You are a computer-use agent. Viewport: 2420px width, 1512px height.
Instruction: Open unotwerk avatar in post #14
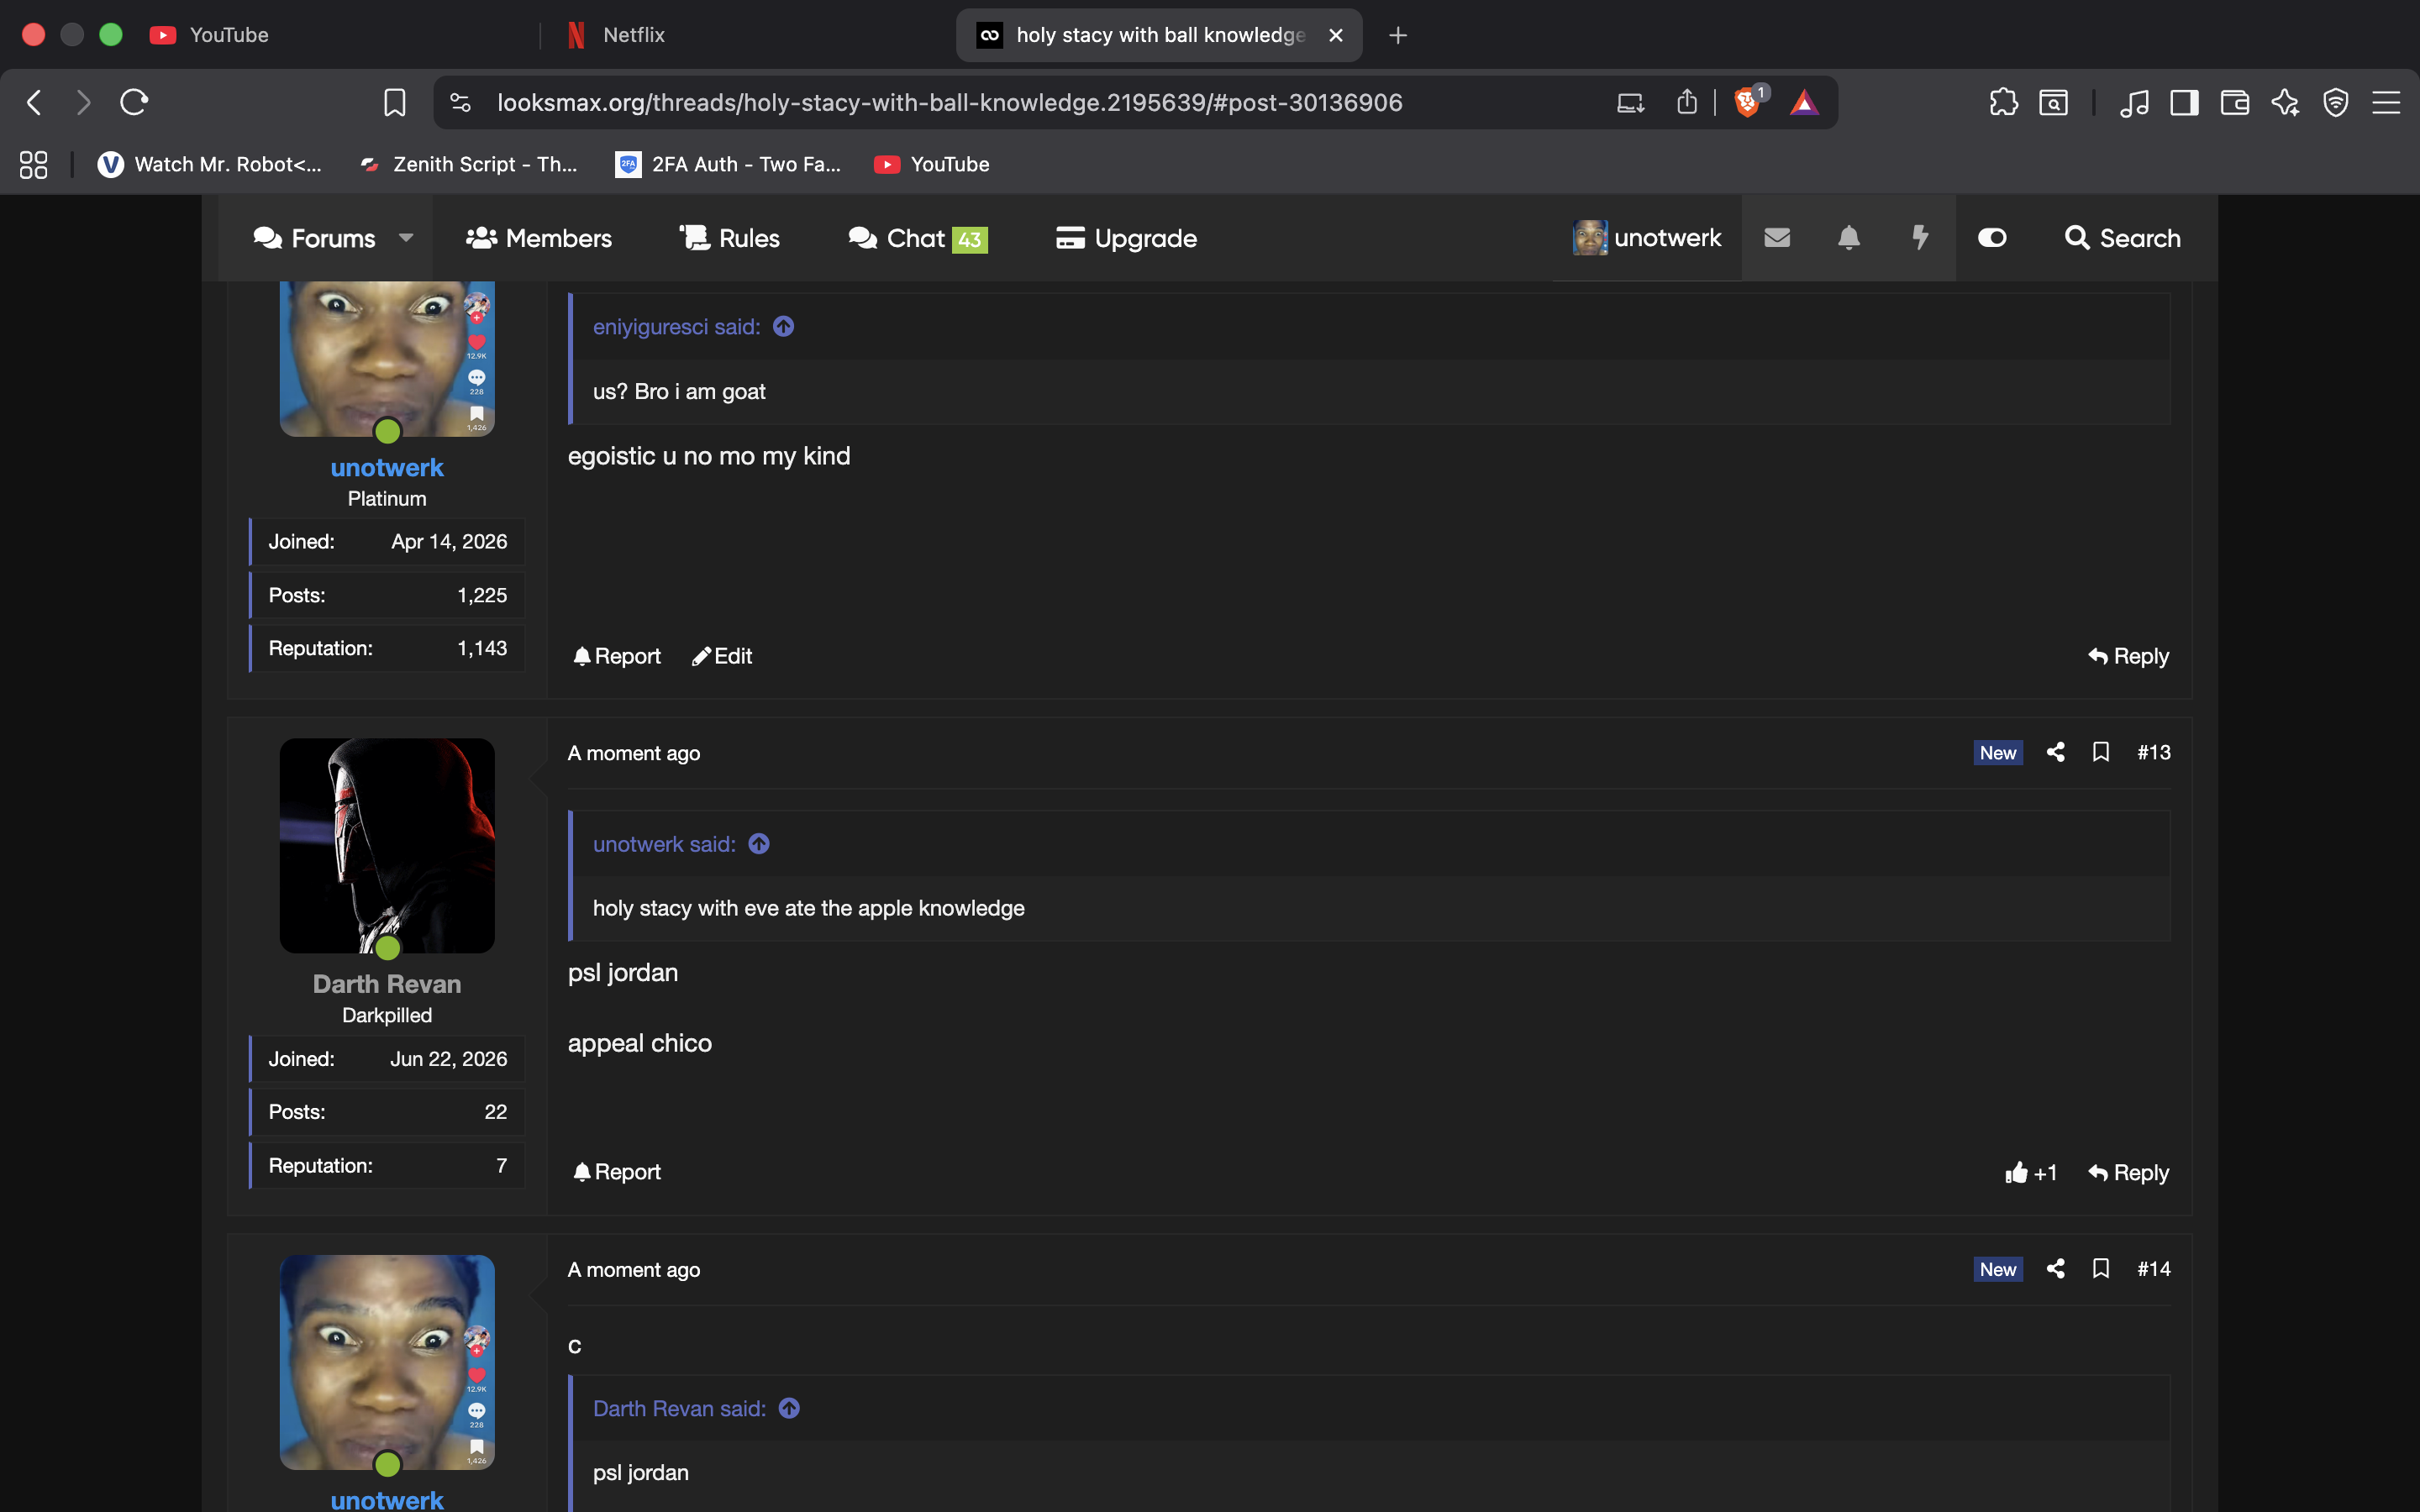387,1362
